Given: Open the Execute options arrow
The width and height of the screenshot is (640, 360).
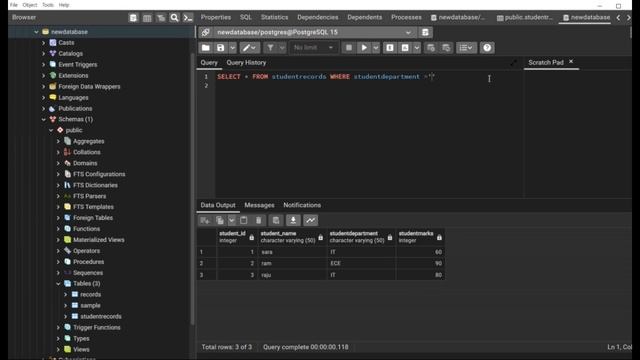Looking at the screenshot, I should click(x=376, y=48).
